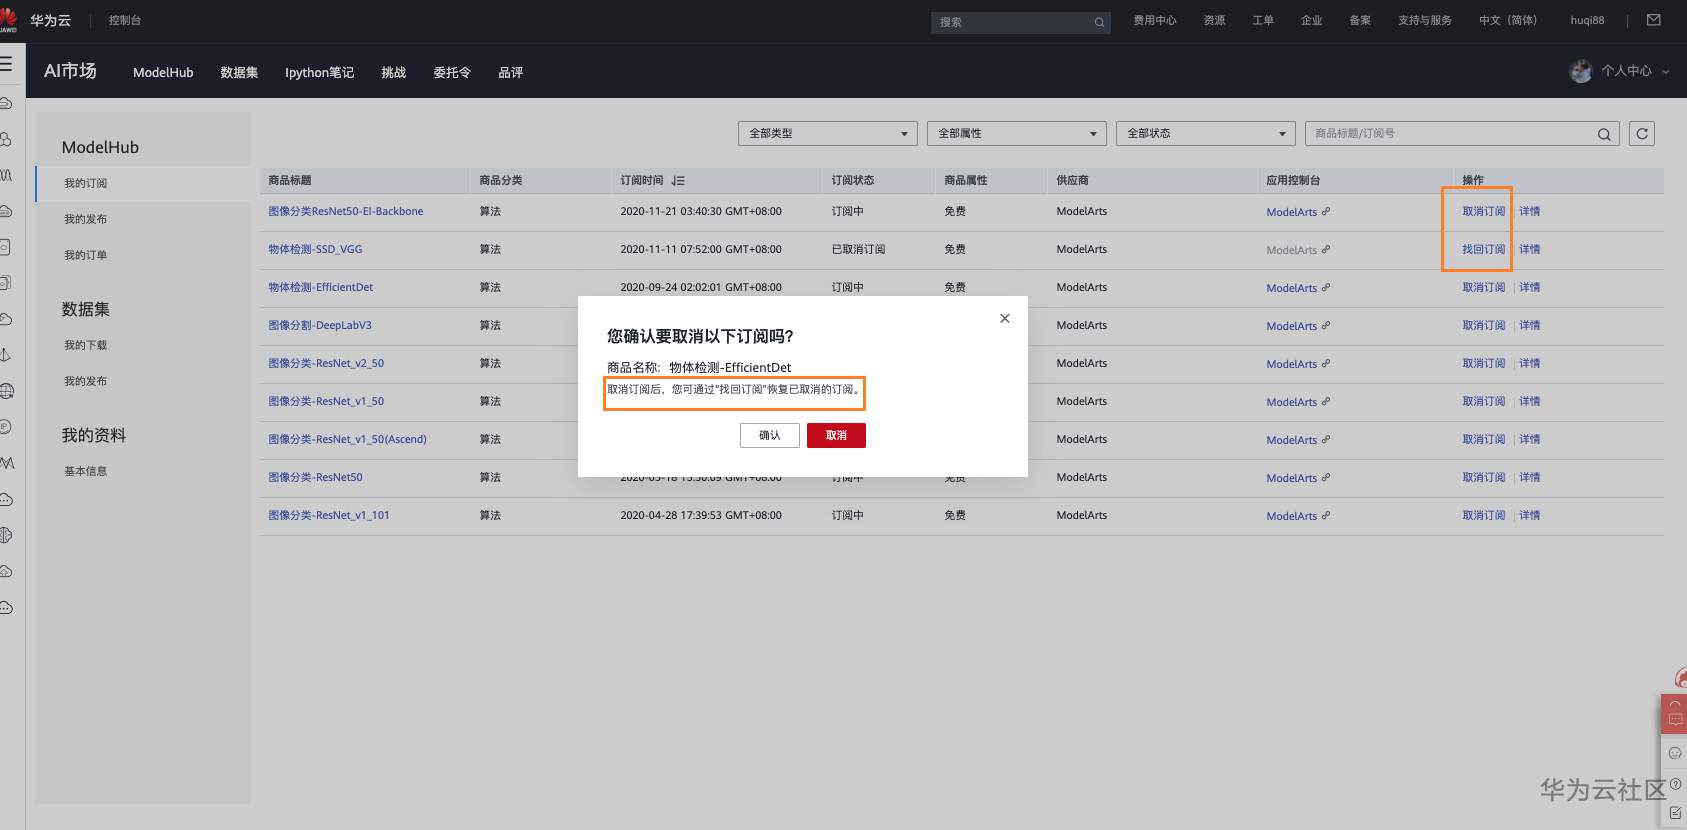Click the Huawei Cloud logo
Viewport: 1687px width, 830px height.
[8, 20]
